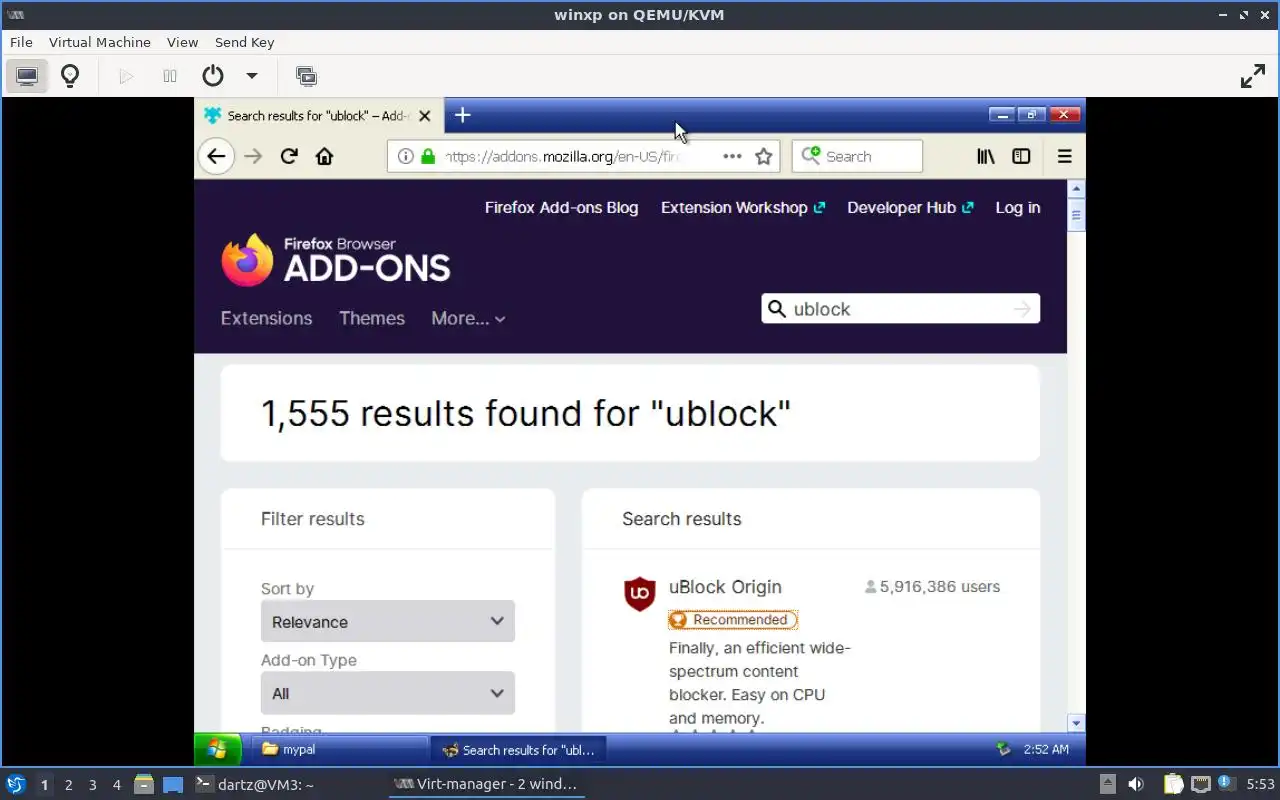This screenshot has height=800, width=1280.
Task: Open the View menu
Action: click(182, 42)
